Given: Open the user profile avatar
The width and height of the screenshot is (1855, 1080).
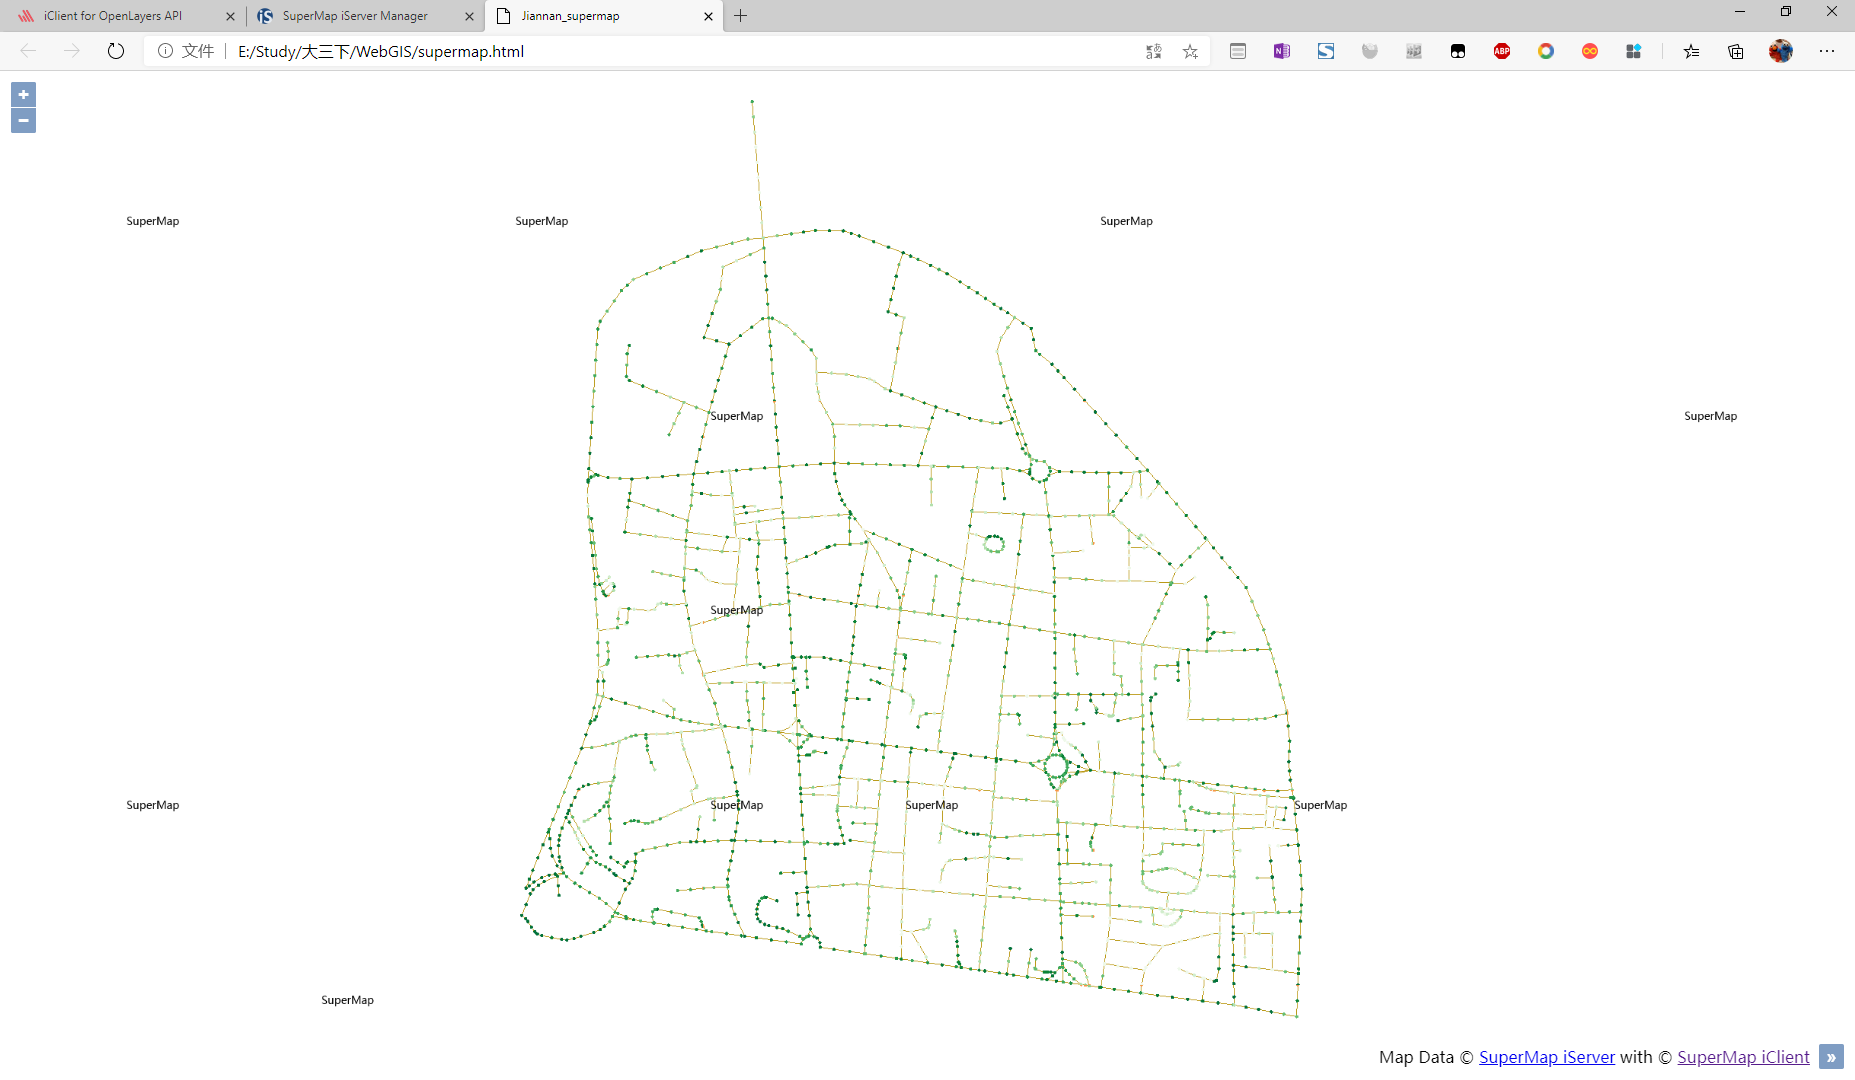Looking at the screenshot, I should coord(1781,51).
